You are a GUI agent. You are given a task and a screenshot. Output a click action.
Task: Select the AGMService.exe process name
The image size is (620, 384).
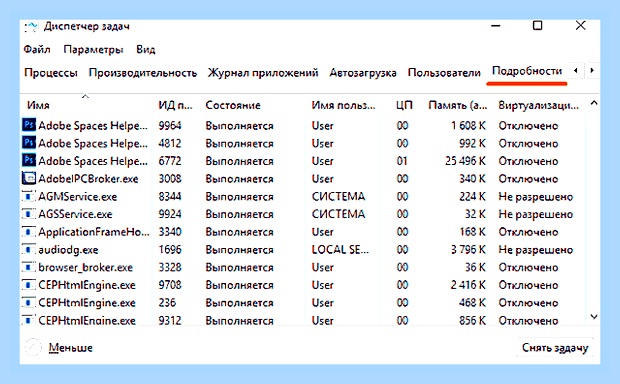click(78, 197)
